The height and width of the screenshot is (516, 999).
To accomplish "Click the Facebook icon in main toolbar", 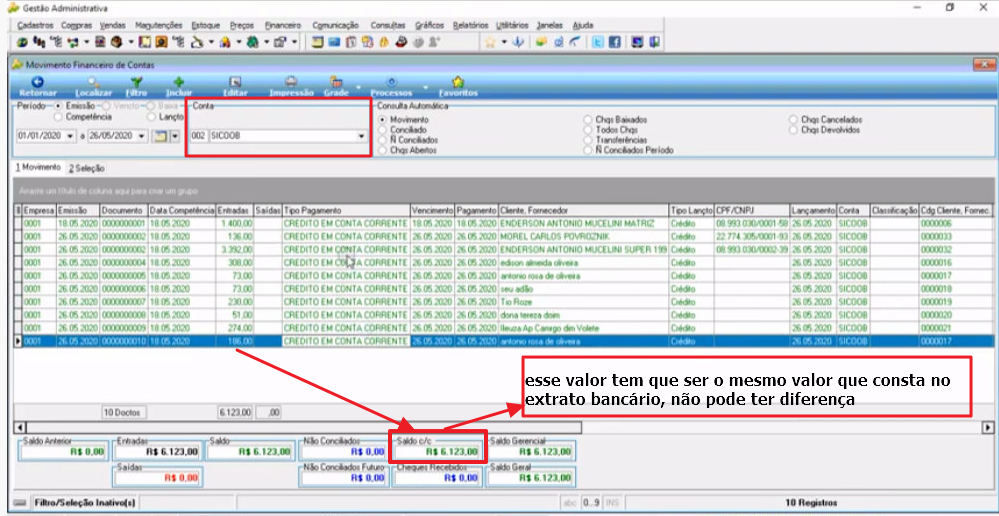I will coord(614,42).
